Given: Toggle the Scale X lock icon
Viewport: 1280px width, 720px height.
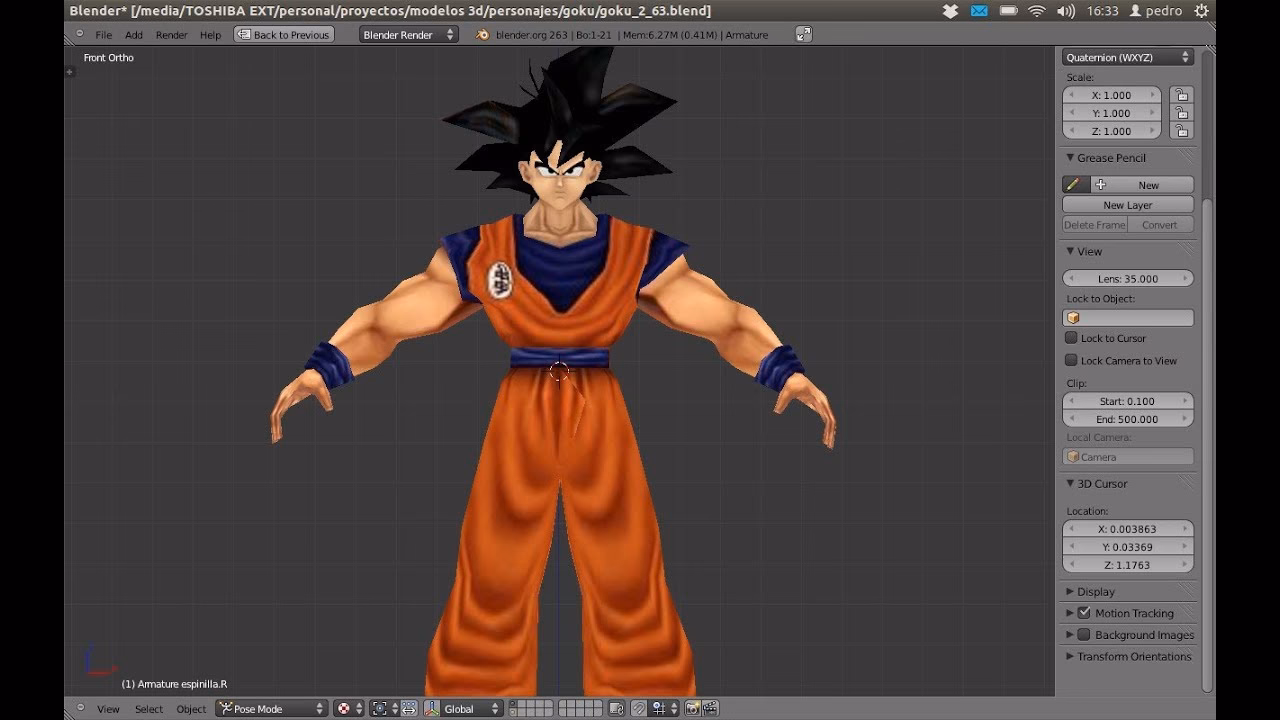Looking at the screenshot, I should click(x=1182, y=95).
